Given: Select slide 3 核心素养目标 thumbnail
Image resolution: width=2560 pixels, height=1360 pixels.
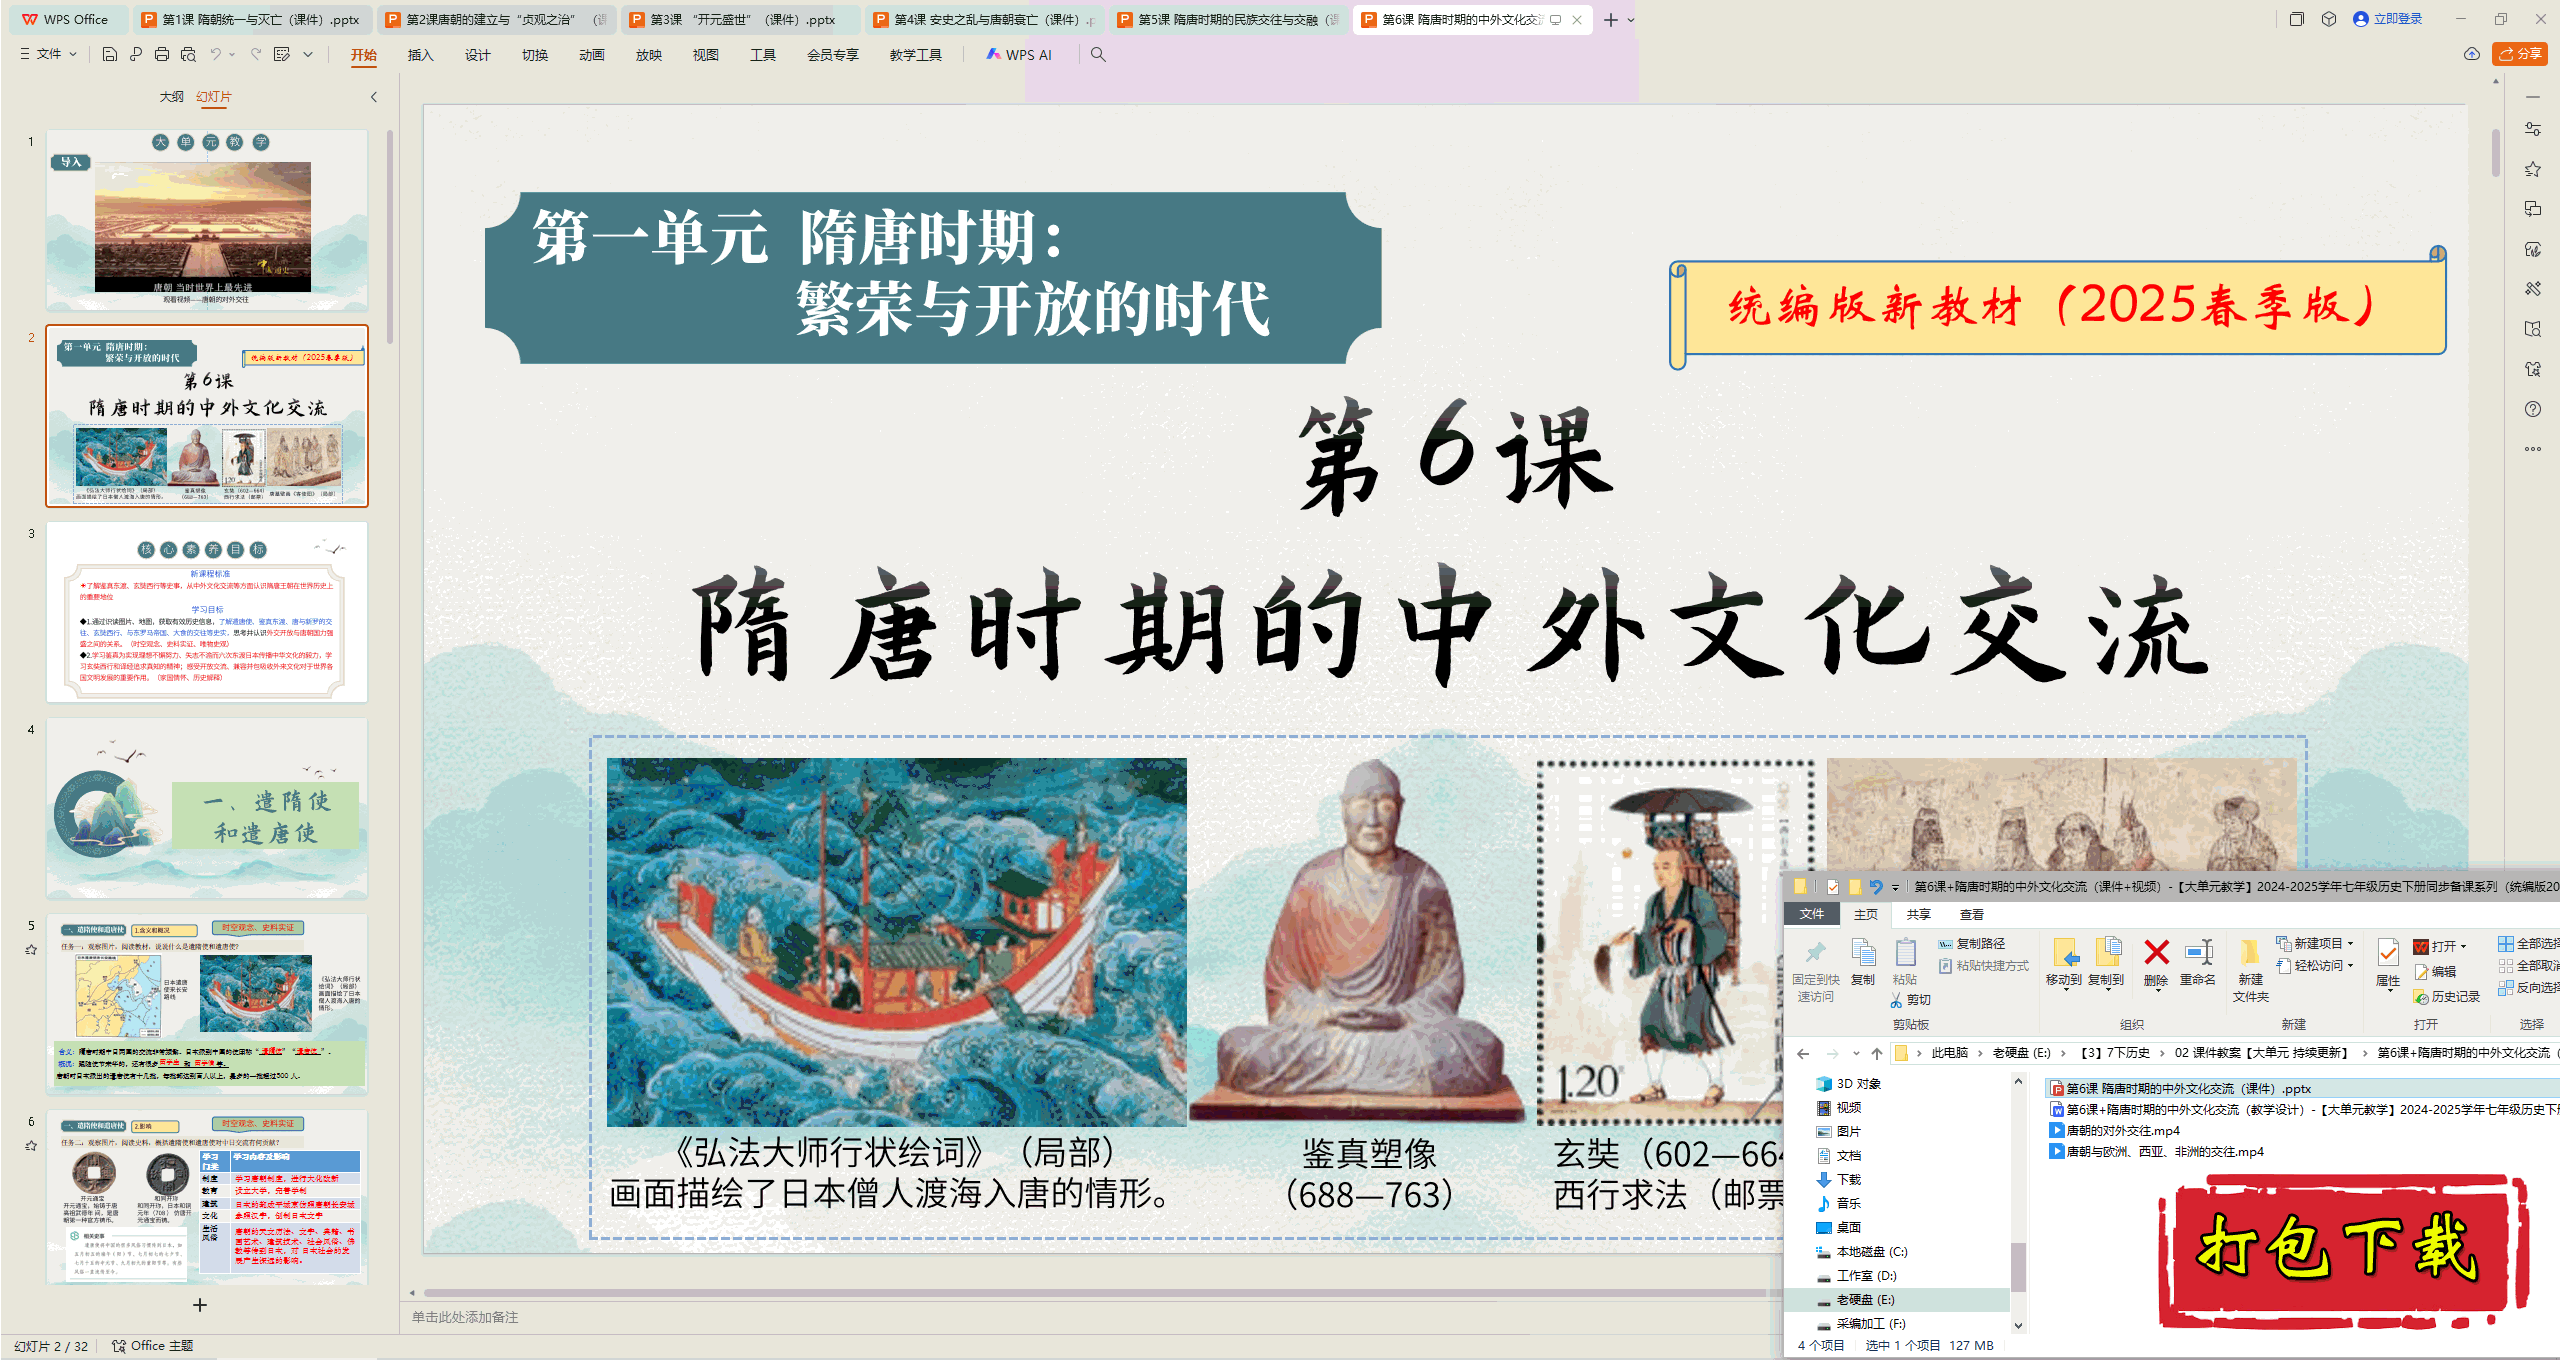Looking at the screenshot, I should coord(207,612).
